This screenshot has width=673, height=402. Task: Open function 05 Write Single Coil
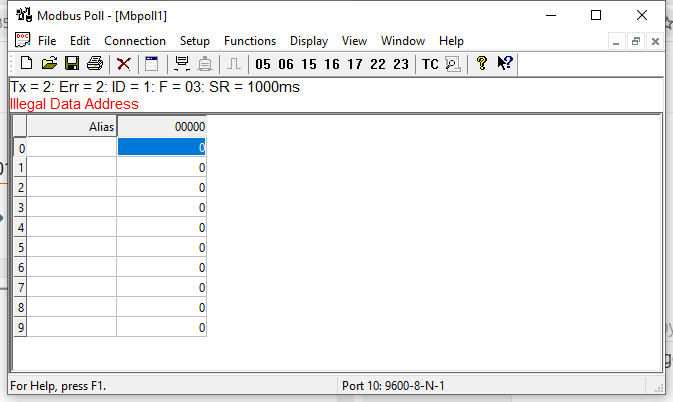click(x=263, y=64)
